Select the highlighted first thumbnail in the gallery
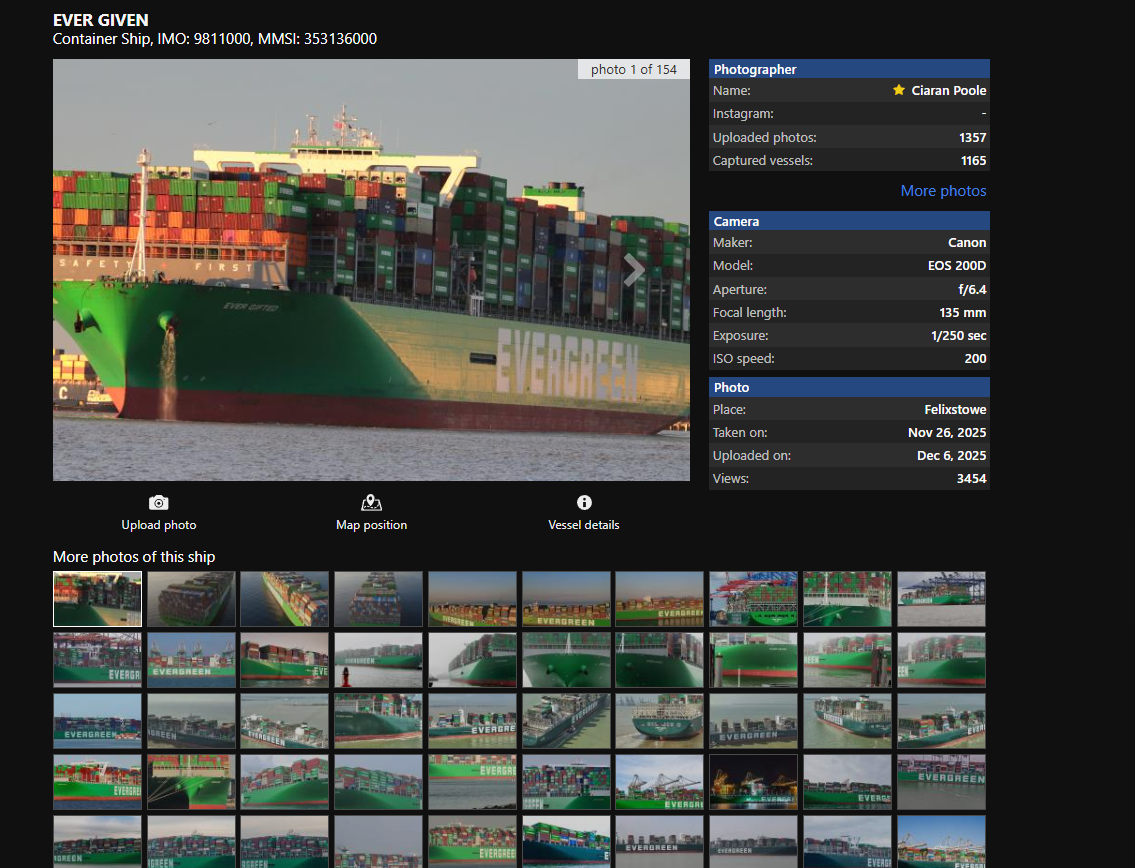Image resolution: width=1135 pixels, height=868 pixels. [x=97, y=599]
